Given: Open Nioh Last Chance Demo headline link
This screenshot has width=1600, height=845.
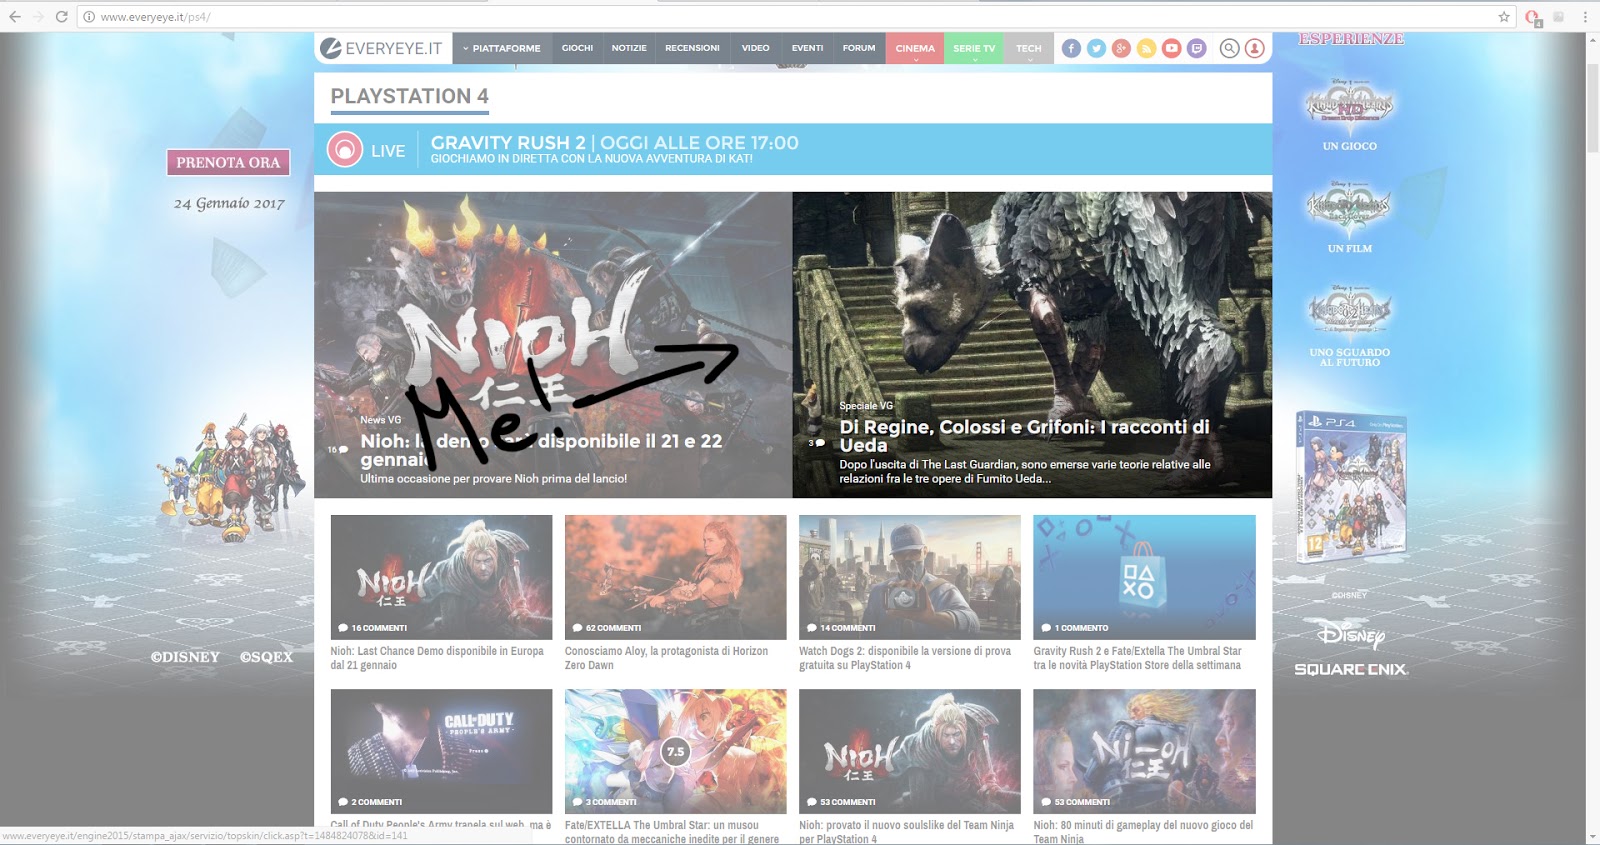Looking at the screenshot, I should click(x=437, y=658).
